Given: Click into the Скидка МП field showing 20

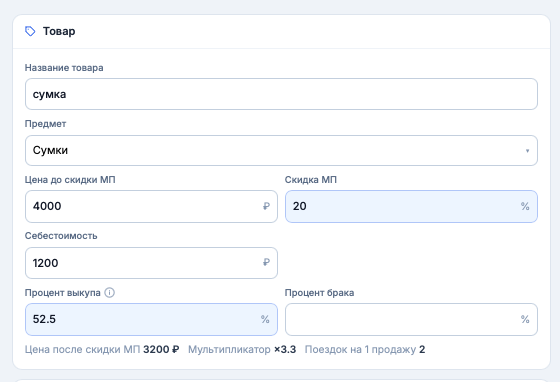Looking at the screenshot, I should coord(411,206).
